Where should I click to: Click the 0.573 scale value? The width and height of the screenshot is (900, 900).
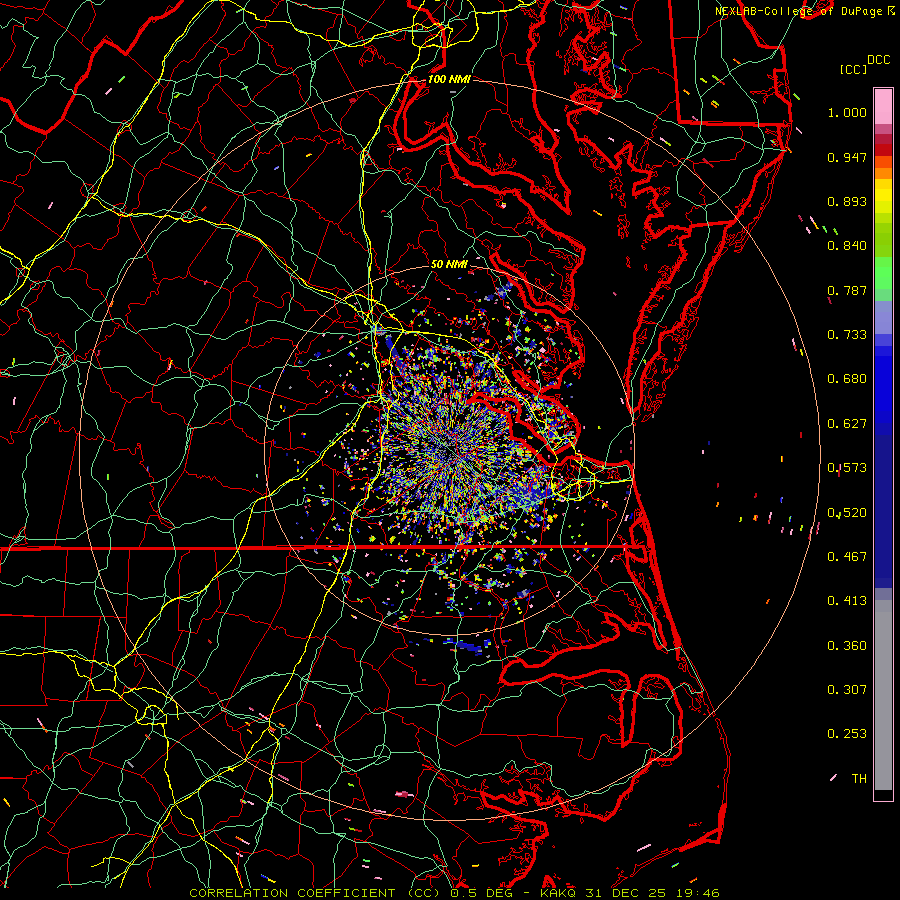(847, 468)
